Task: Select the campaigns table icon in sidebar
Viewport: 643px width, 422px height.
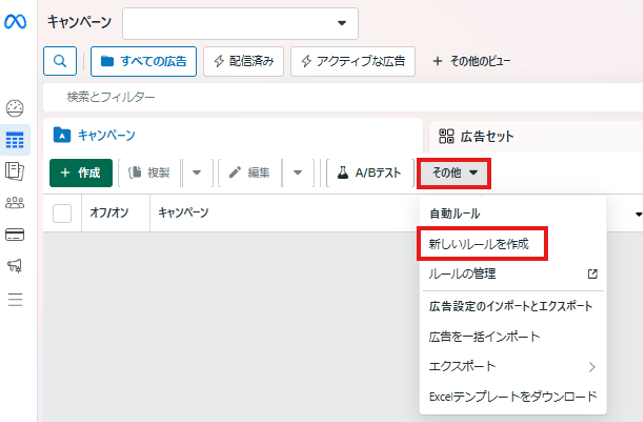Action: tap(15, 140)
